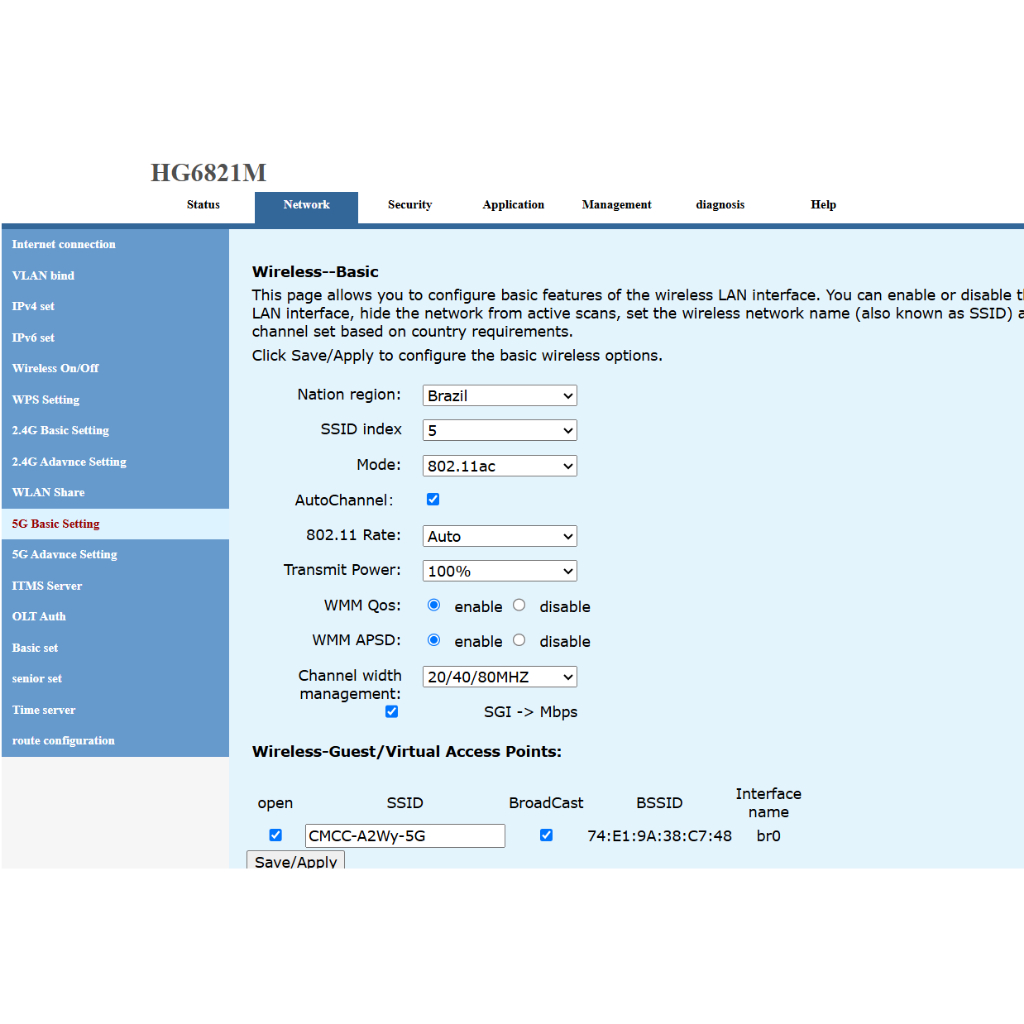Click the Save/Apply button
Viewport: 1024px width, 1024px height.
pos(295,860)
